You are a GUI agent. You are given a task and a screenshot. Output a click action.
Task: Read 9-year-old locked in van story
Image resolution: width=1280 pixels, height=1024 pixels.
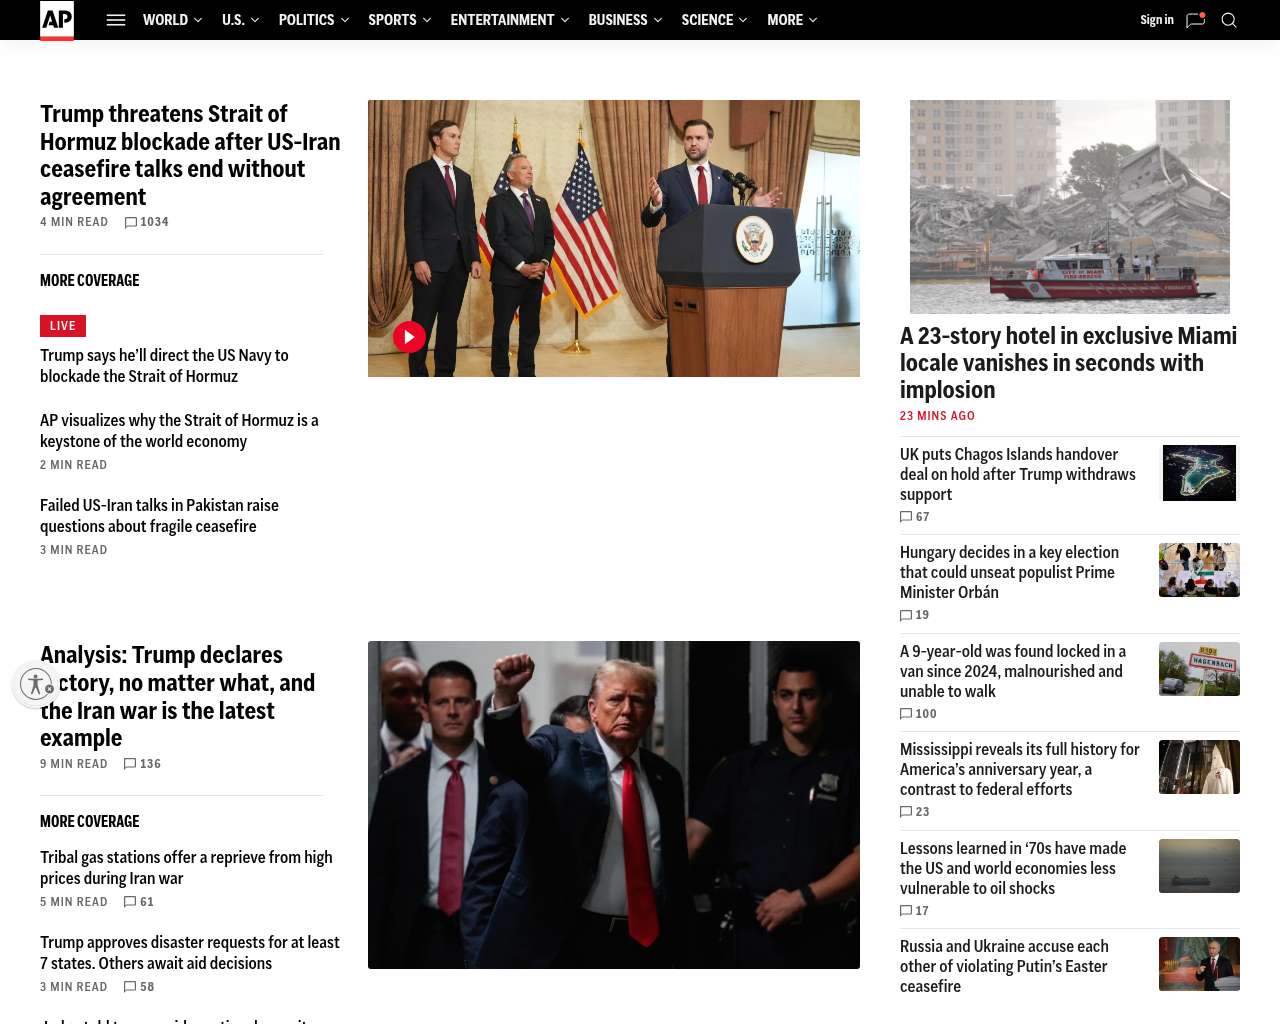click(x=1013, y=671)
